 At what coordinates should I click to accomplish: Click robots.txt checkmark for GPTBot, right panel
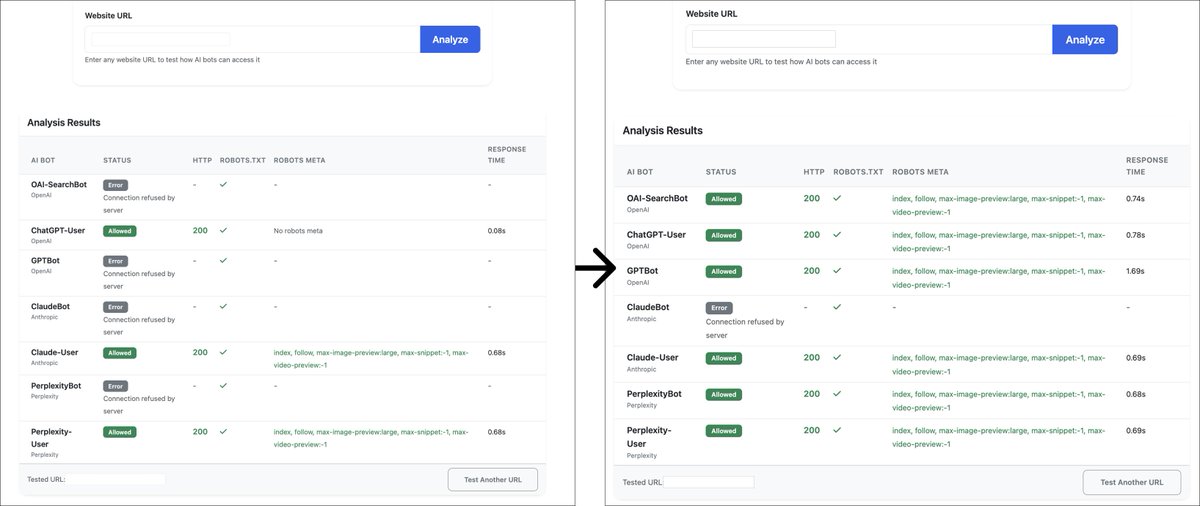click(x=837, y=271)
